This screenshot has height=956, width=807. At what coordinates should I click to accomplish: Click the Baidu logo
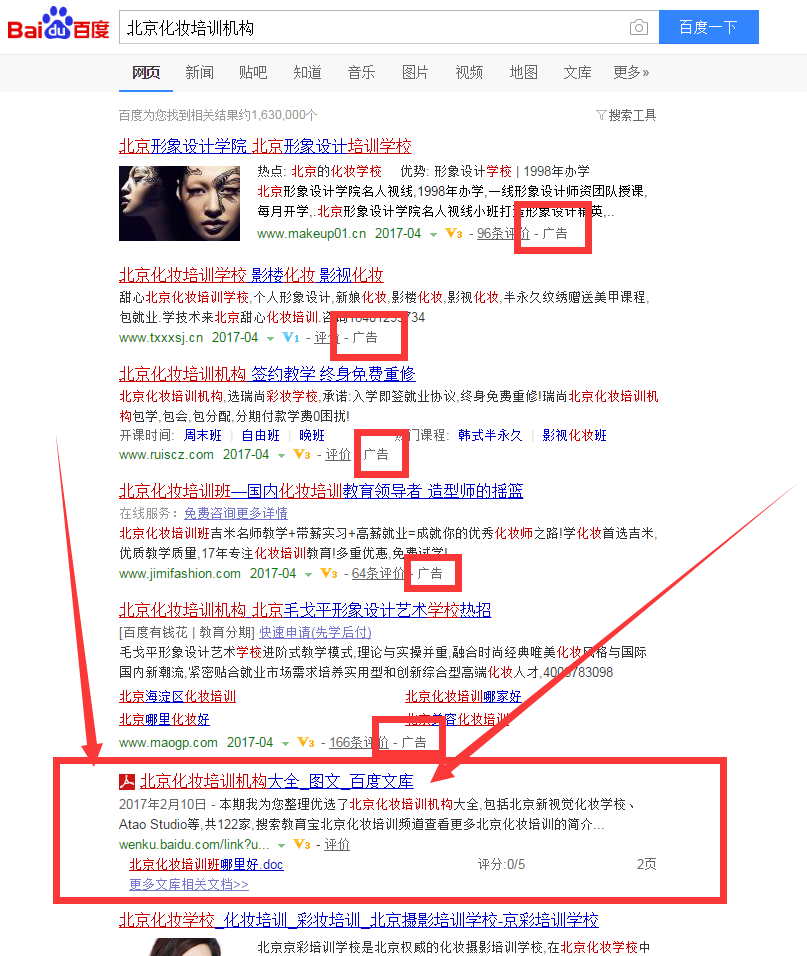coord(59,24)
